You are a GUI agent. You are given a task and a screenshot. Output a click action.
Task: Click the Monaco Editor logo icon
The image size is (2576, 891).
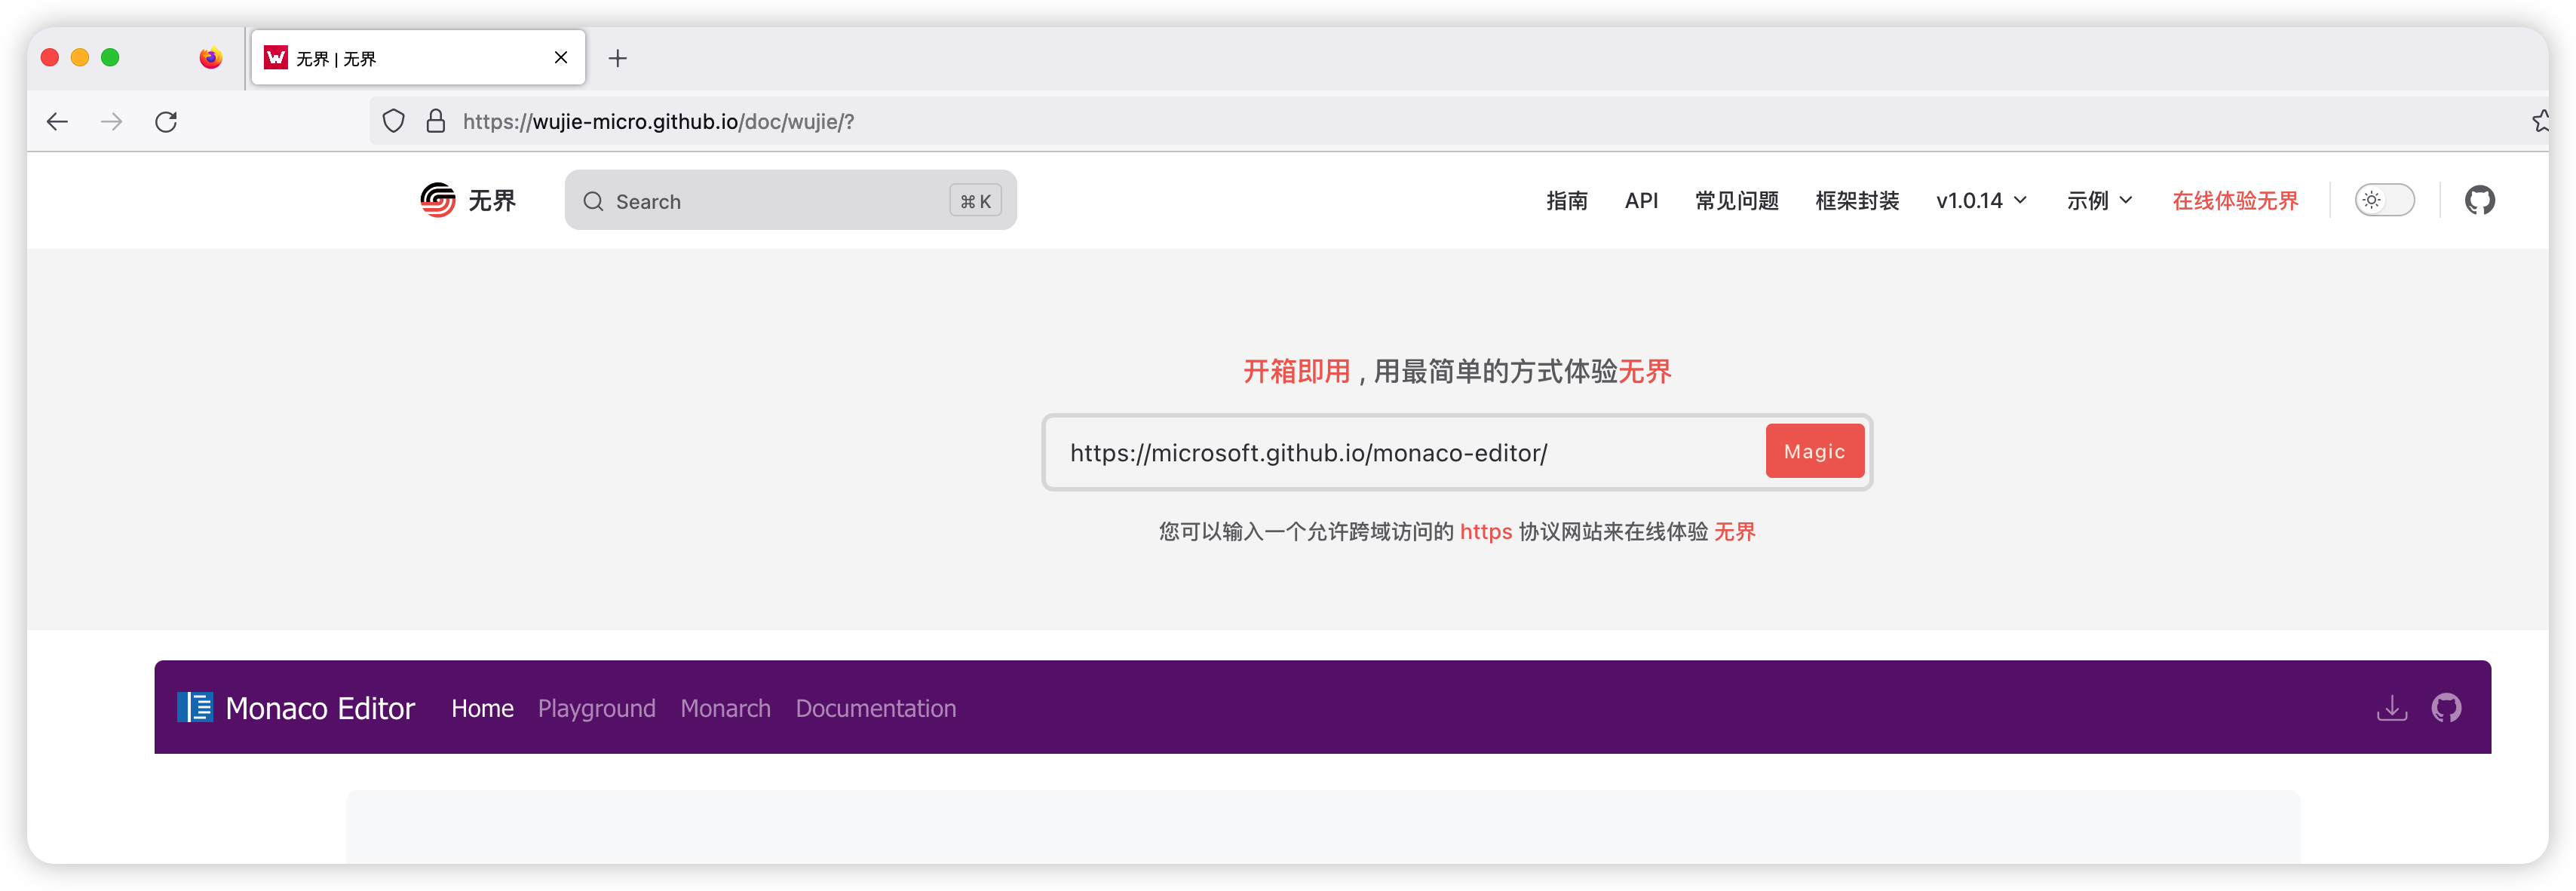[197, 707]
